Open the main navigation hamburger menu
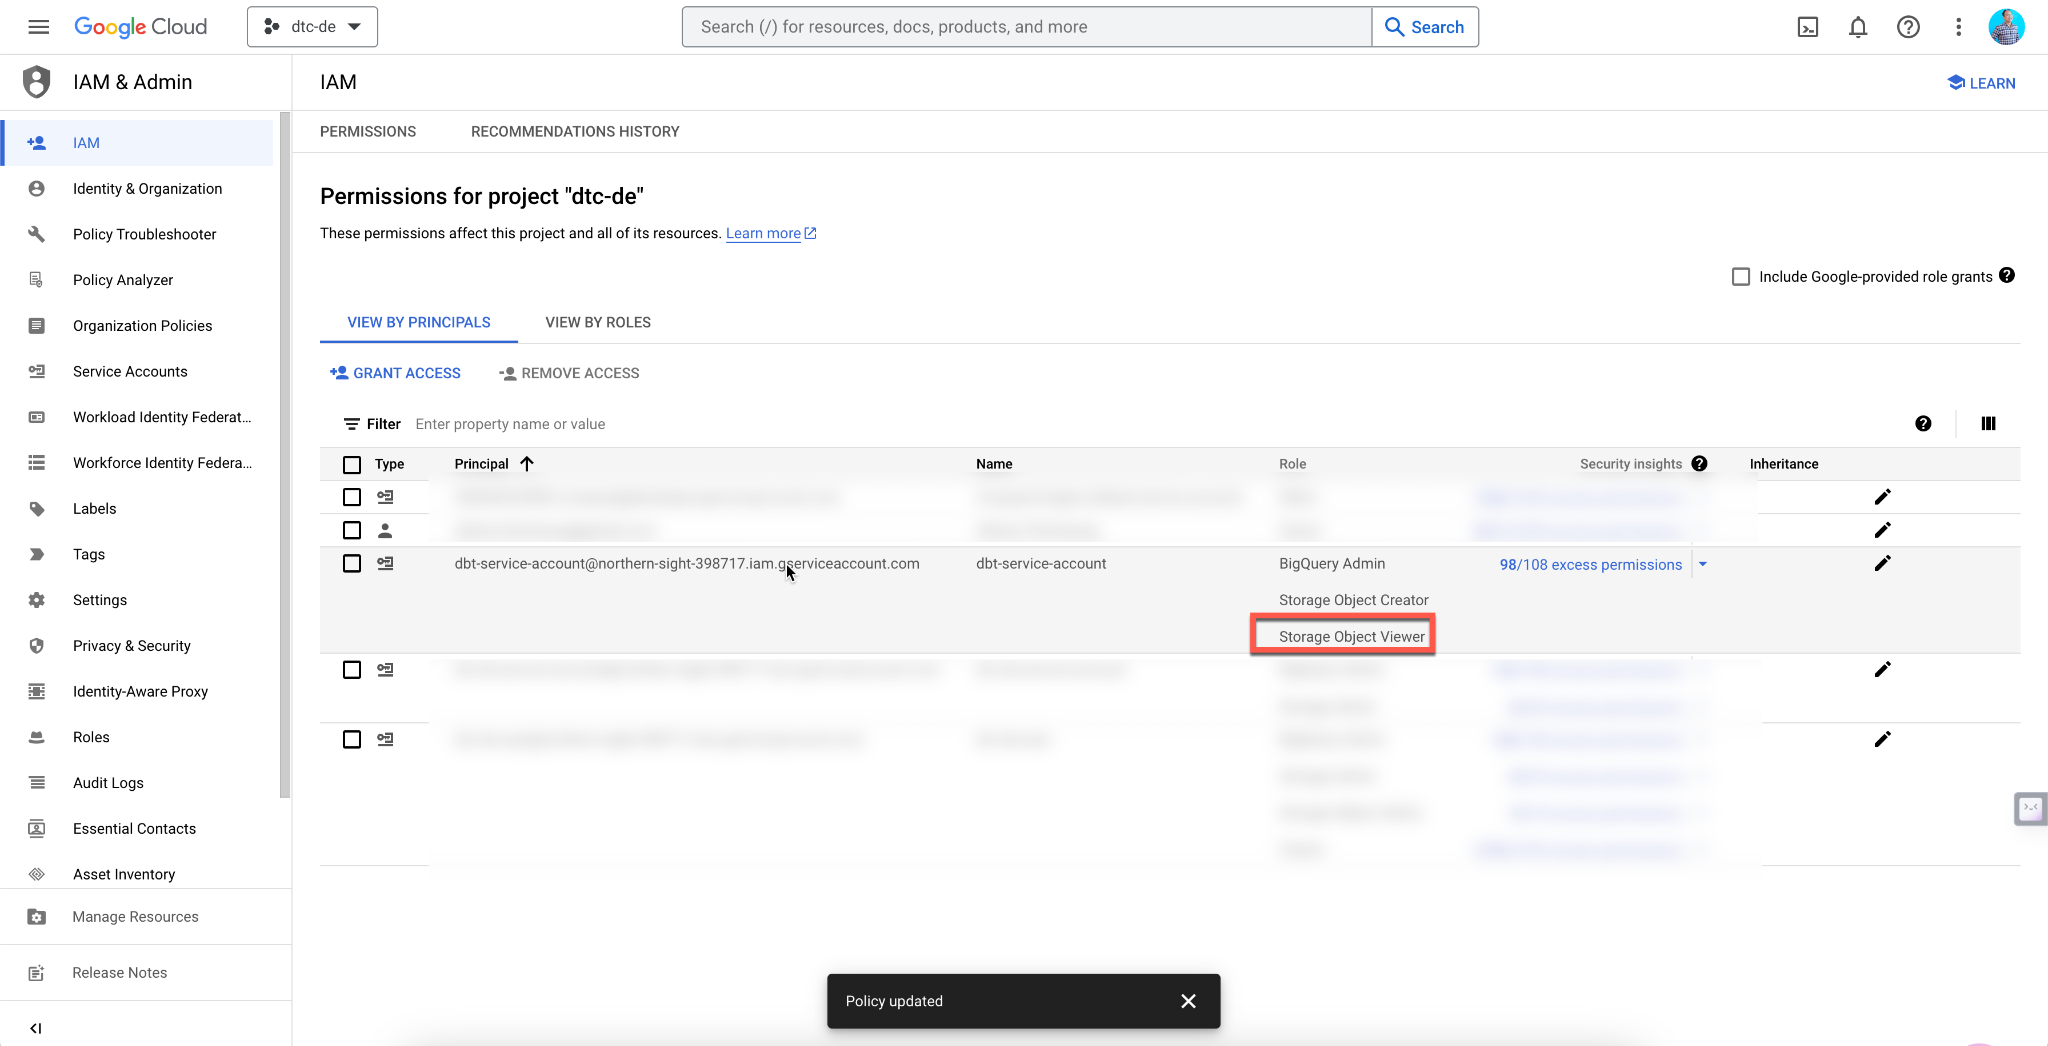 [38, 27]
